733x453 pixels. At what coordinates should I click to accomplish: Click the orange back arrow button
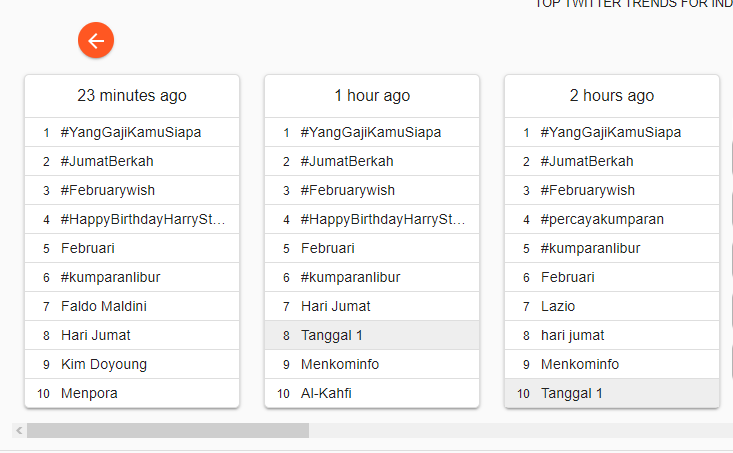pyautogui.click(x=96, y=41)
